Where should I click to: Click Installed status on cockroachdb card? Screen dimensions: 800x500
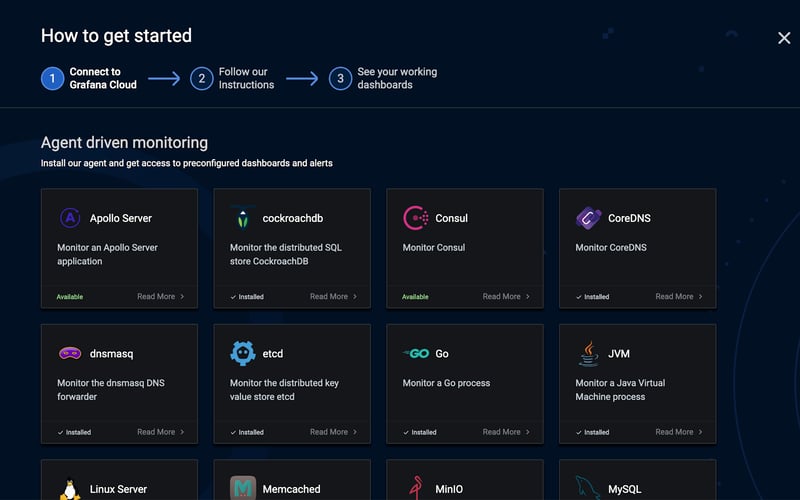pyautogui.click(x=247, y=296)
